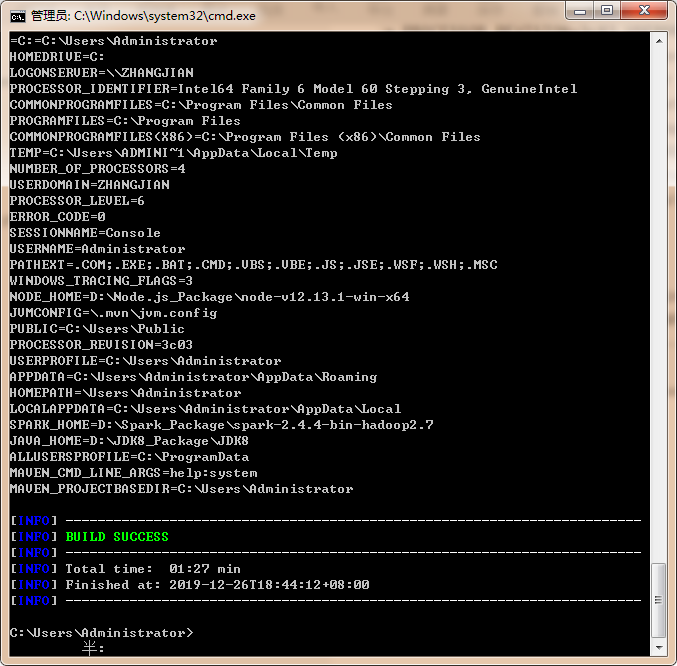
Task: Click the COMMONPROGRAMFILES(X86) line
Action: pyautogui.click(x=245, y=136)
